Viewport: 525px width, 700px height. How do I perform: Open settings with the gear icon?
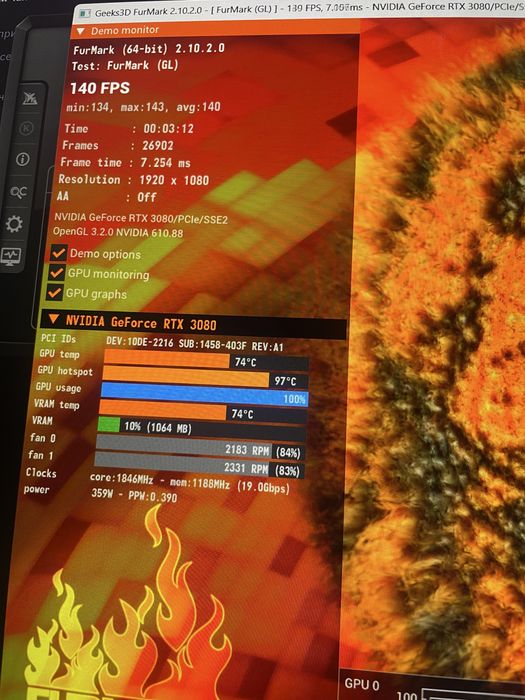14,223
